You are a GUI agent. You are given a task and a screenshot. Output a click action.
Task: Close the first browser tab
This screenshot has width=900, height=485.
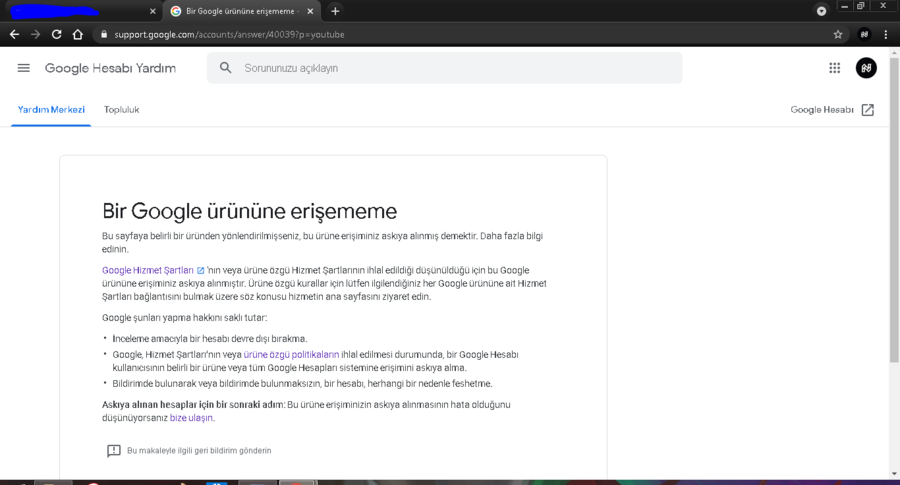tap(153, 11)
